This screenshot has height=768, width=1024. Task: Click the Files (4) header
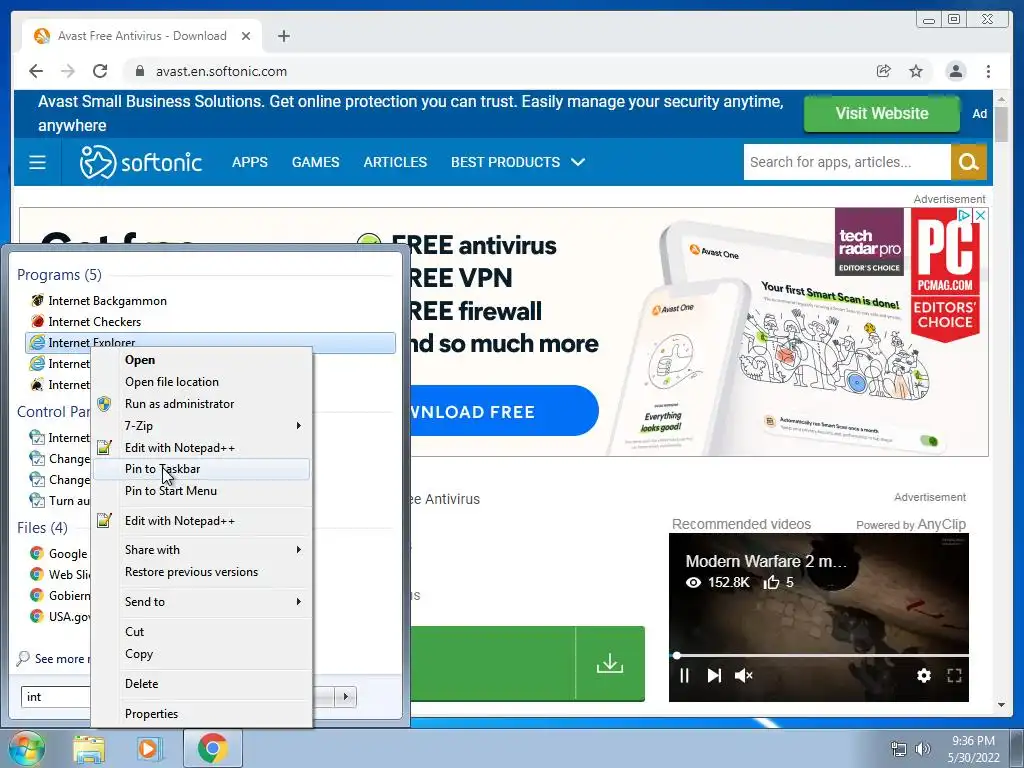coord(42,528)
